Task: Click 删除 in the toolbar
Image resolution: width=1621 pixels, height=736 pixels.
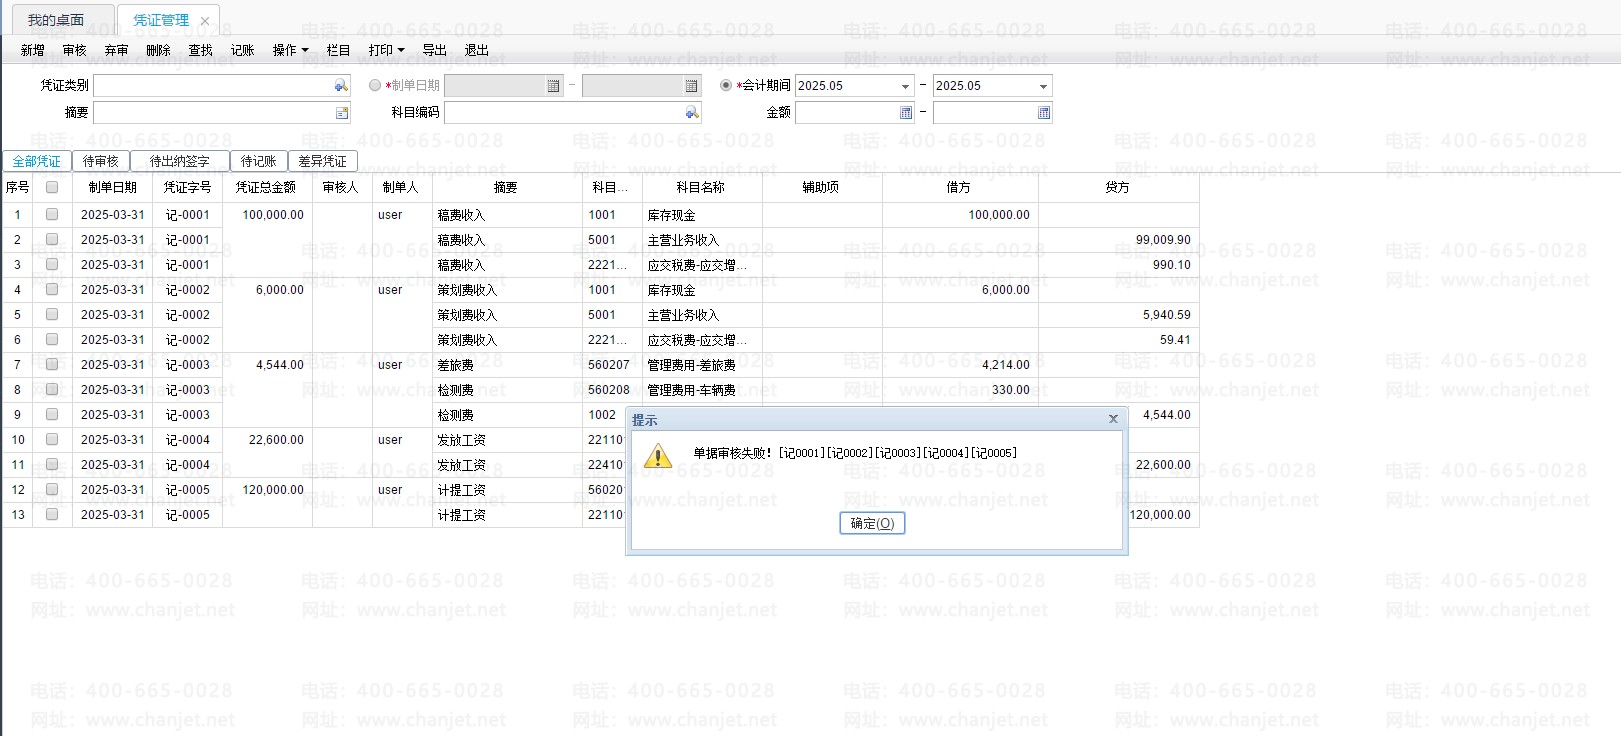Action: pyautogui.click(x=158, y=50)
